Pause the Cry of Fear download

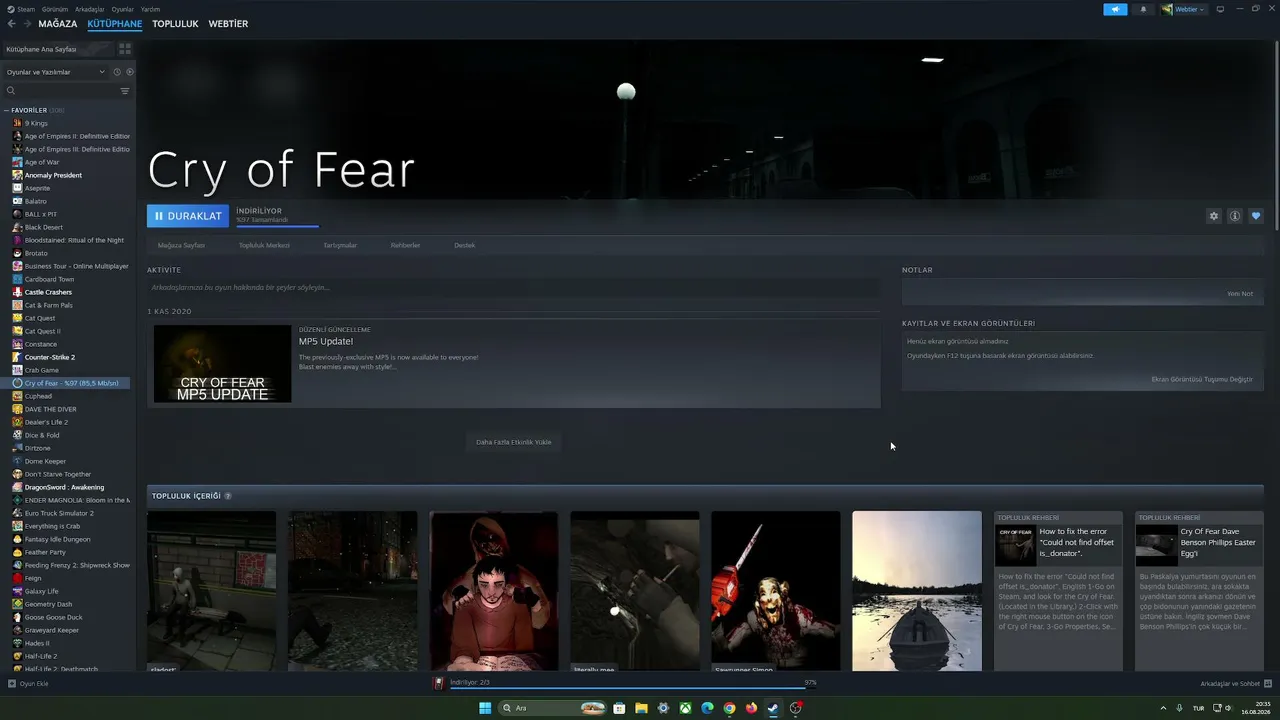[188, 216]
